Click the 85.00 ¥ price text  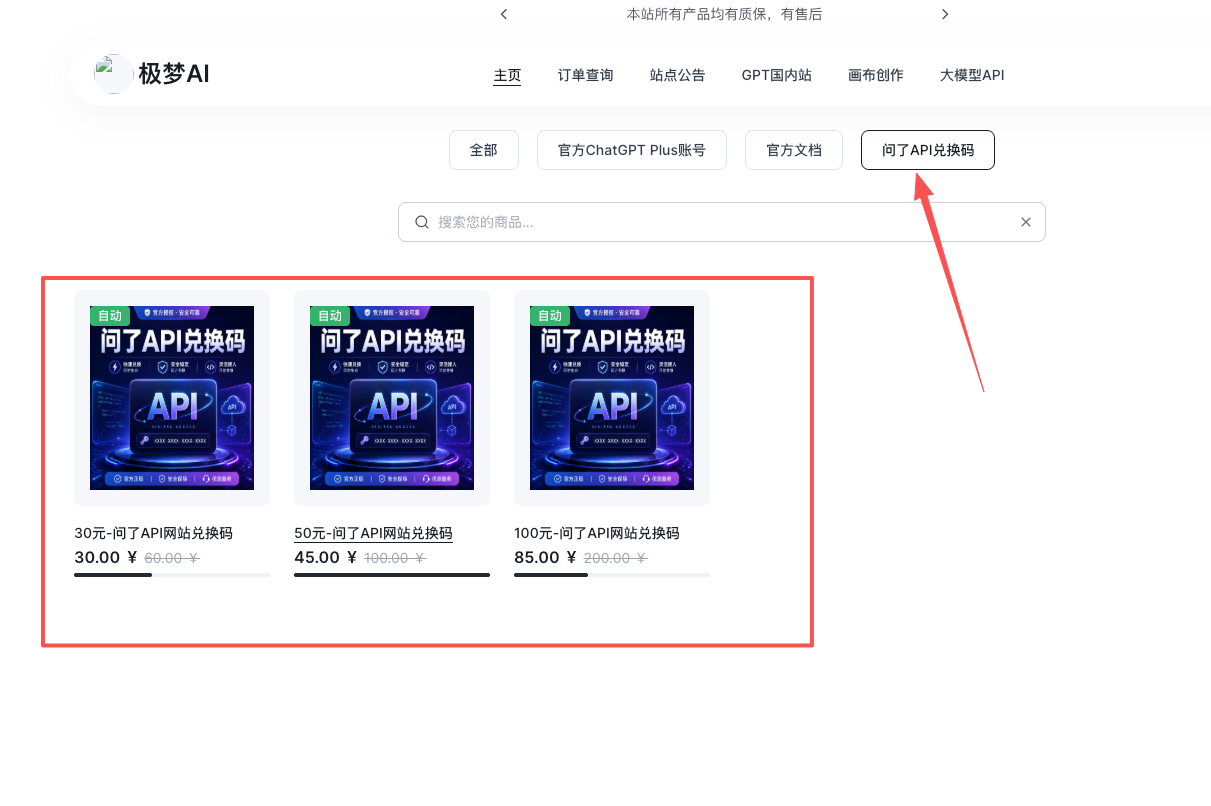pyautogui.click(x=546, y=558)
